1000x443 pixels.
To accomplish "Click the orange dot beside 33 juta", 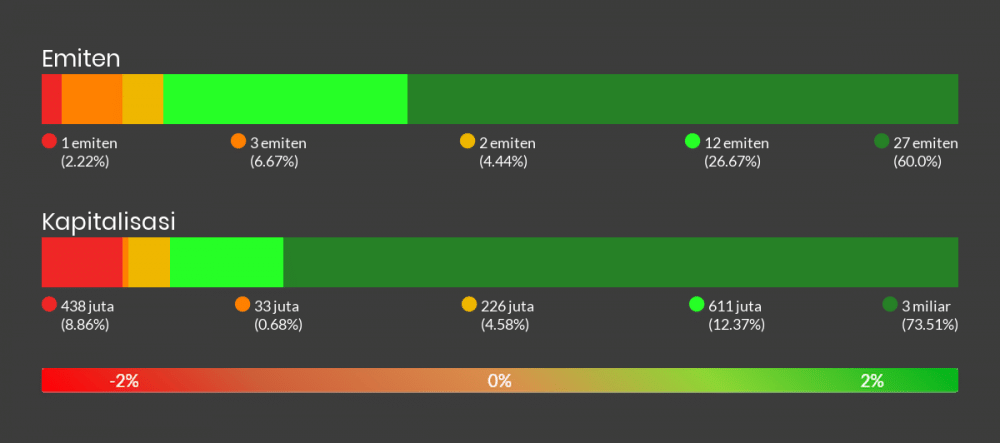I will click(242, 304).
